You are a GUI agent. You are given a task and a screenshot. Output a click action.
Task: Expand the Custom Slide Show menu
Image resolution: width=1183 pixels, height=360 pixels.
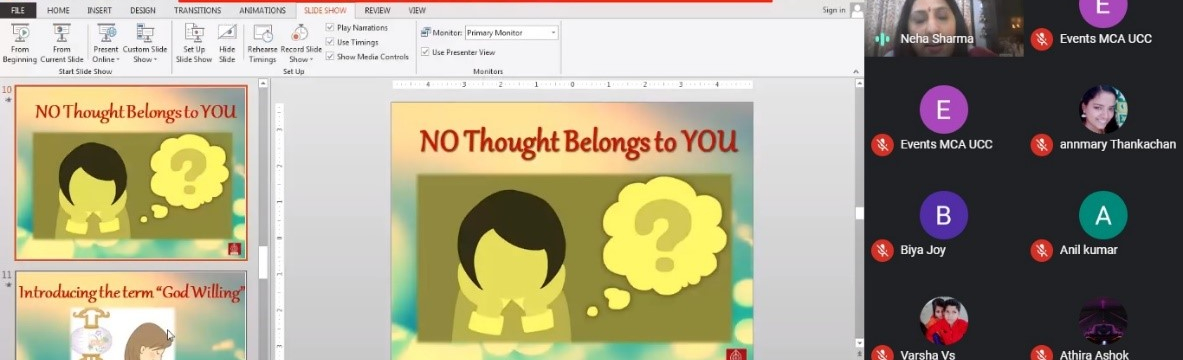pos(145,43)
